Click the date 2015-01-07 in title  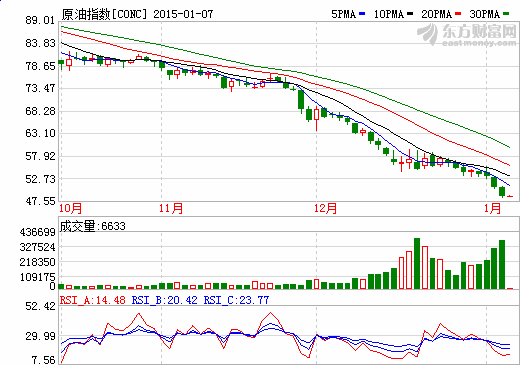[183, 14]
